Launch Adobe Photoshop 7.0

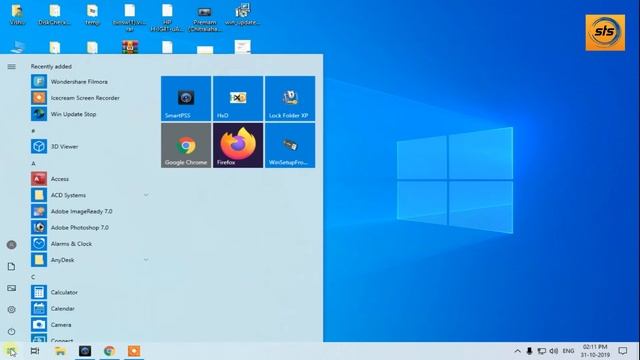pos(90,227)
